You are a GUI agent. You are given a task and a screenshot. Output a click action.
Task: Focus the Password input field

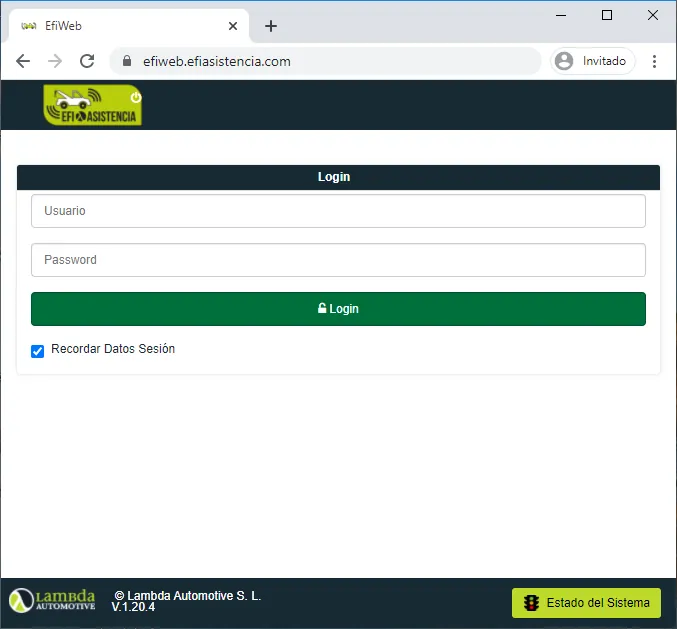[338, 260]
